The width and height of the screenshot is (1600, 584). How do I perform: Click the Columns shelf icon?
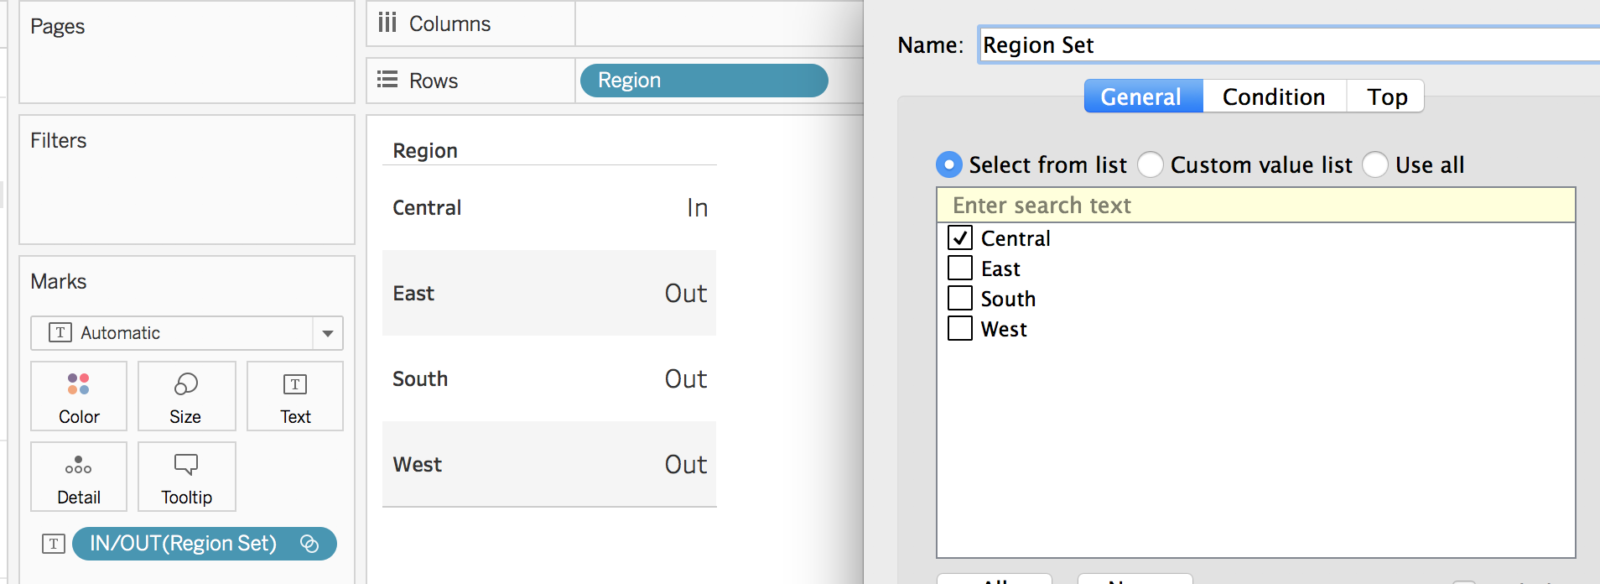click(387, 23)
